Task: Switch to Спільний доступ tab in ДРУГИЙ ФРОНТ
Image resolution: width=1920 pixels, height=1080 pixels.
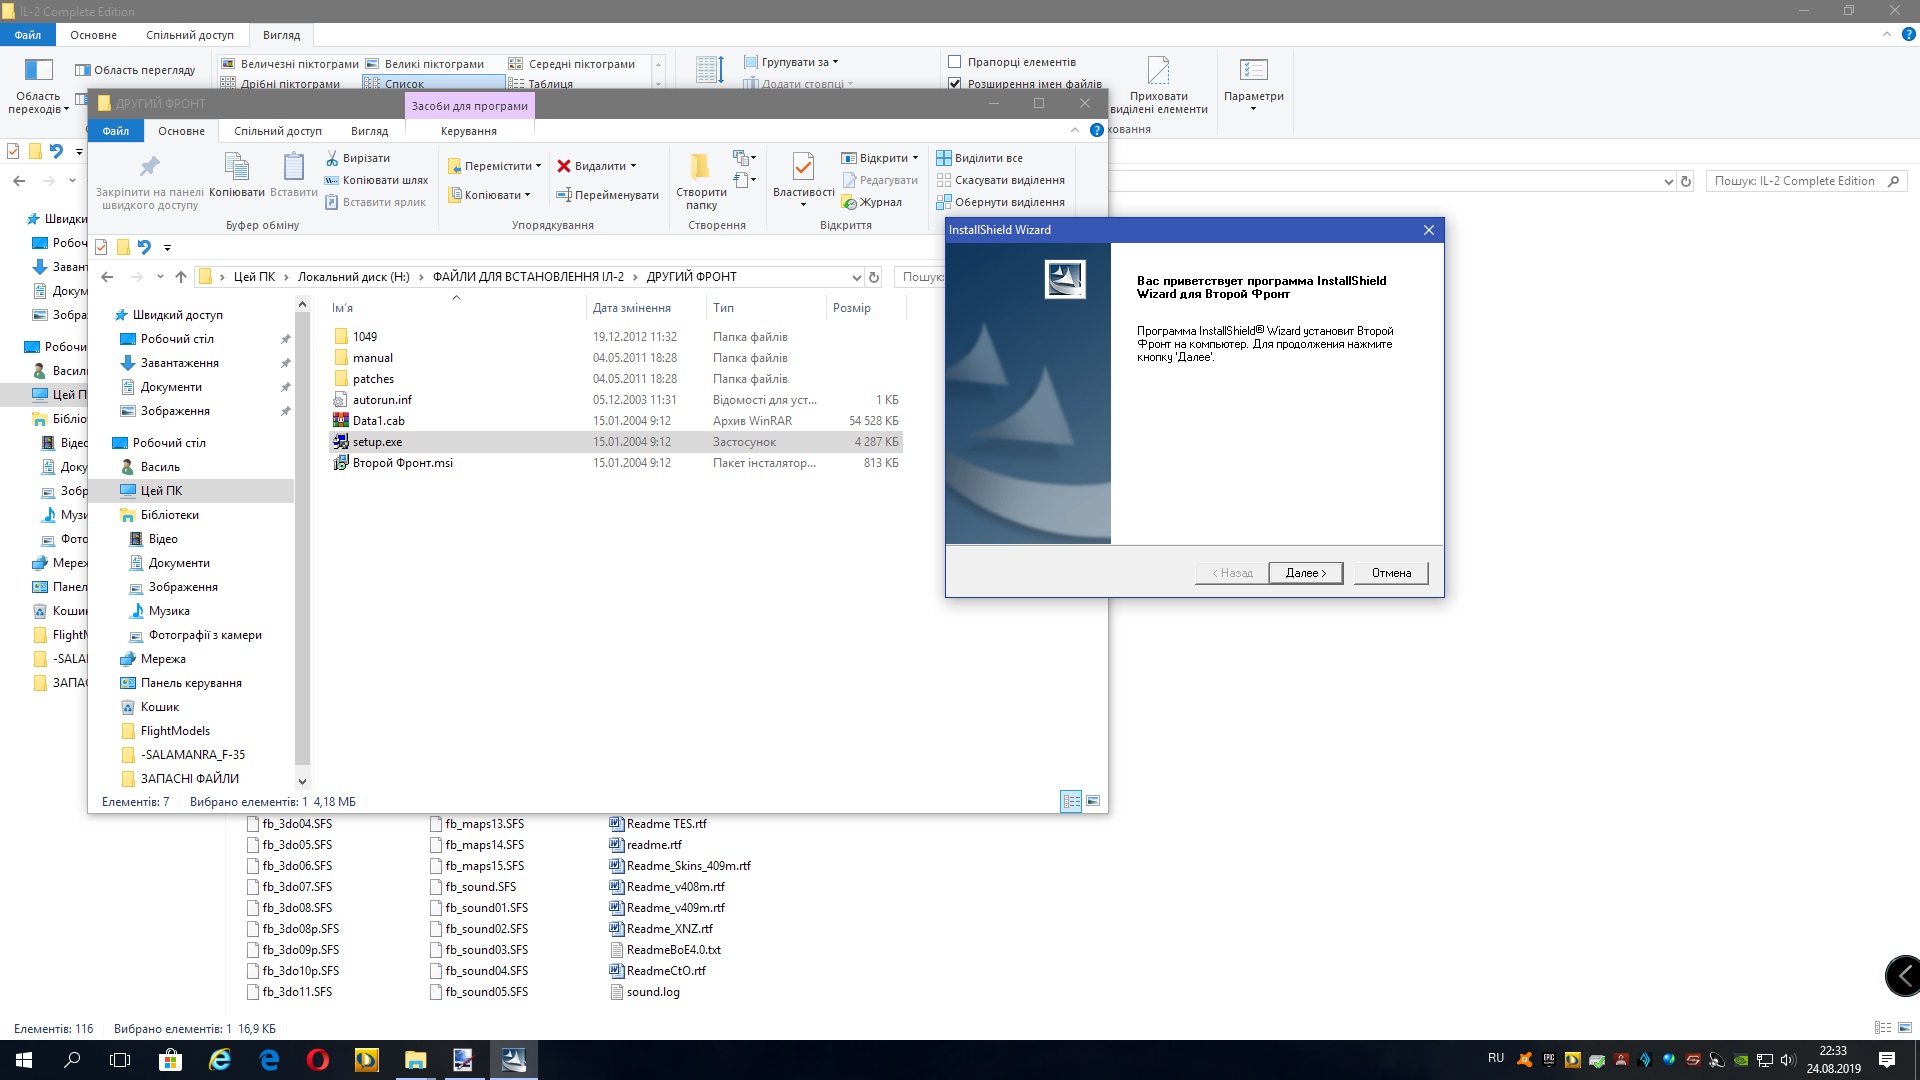Action: click(x=278, y=131)
